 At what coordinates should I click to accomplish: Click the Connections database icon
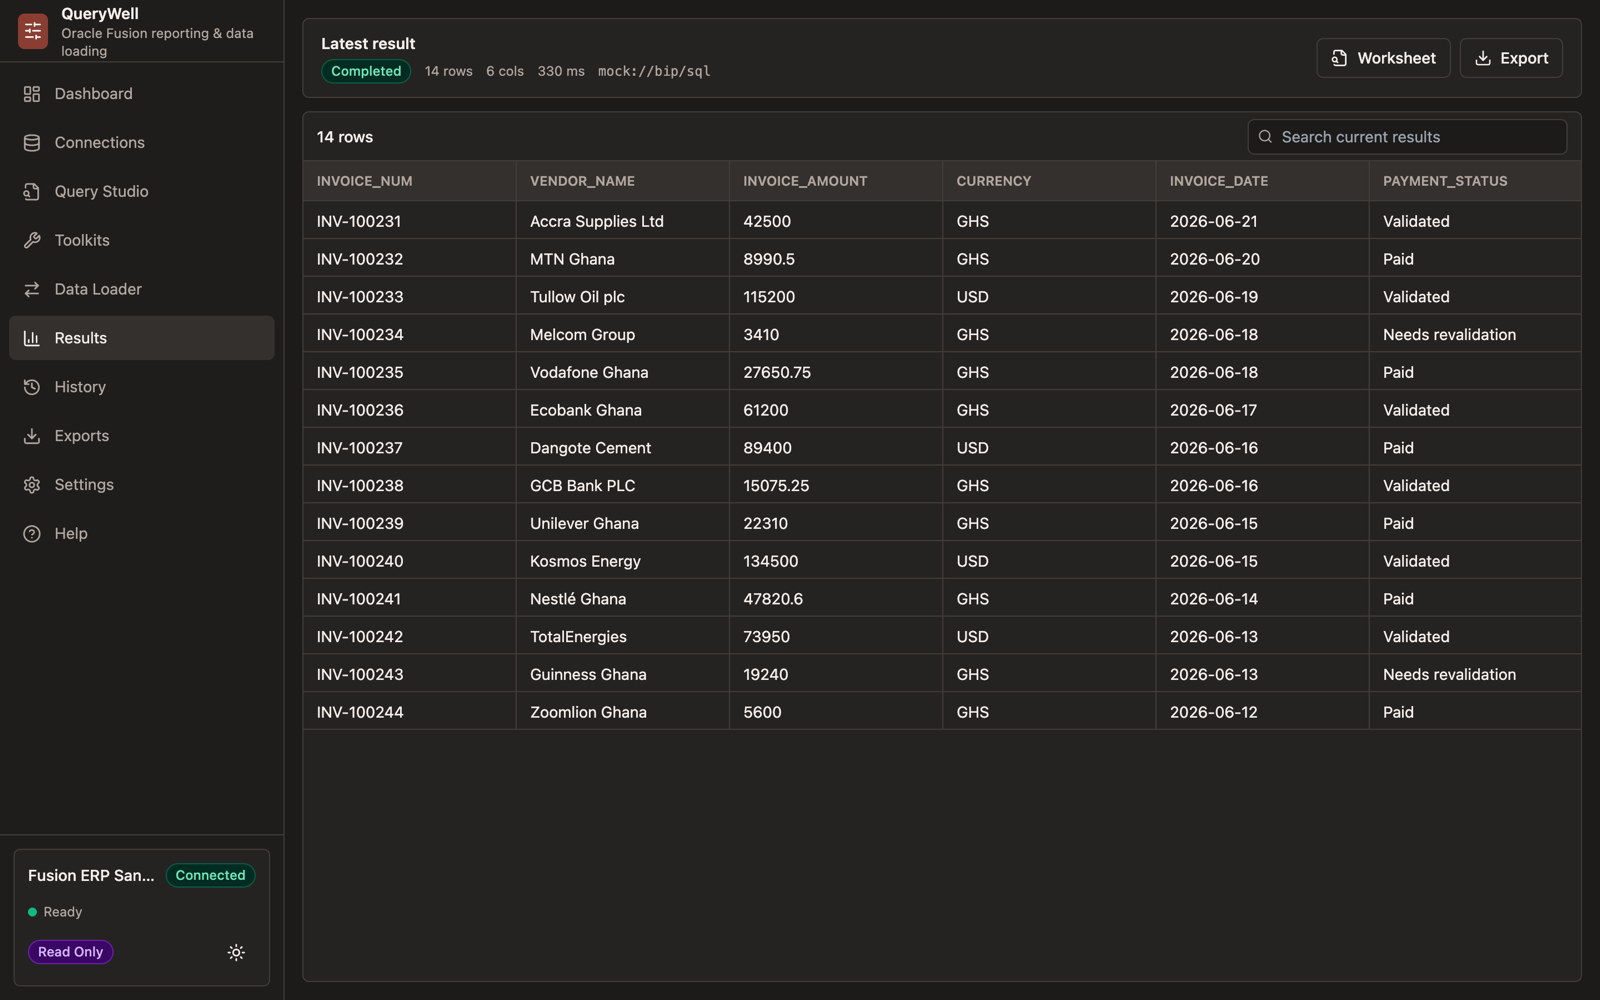pyautogui.click(x=32, y=143)
